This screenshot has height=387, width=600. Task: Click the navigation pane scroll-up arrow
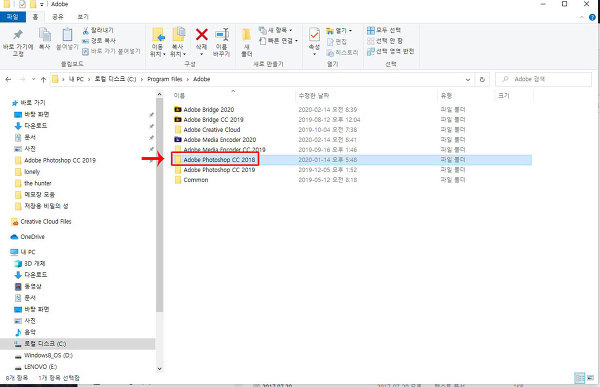click(160, 94)
